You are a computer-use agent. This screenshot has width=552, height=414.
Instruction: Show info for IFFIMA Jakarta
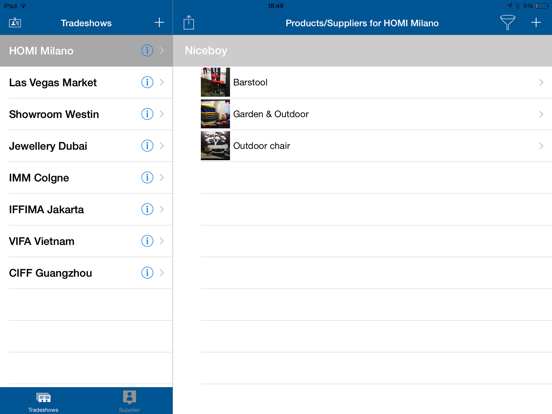[147, 209]
